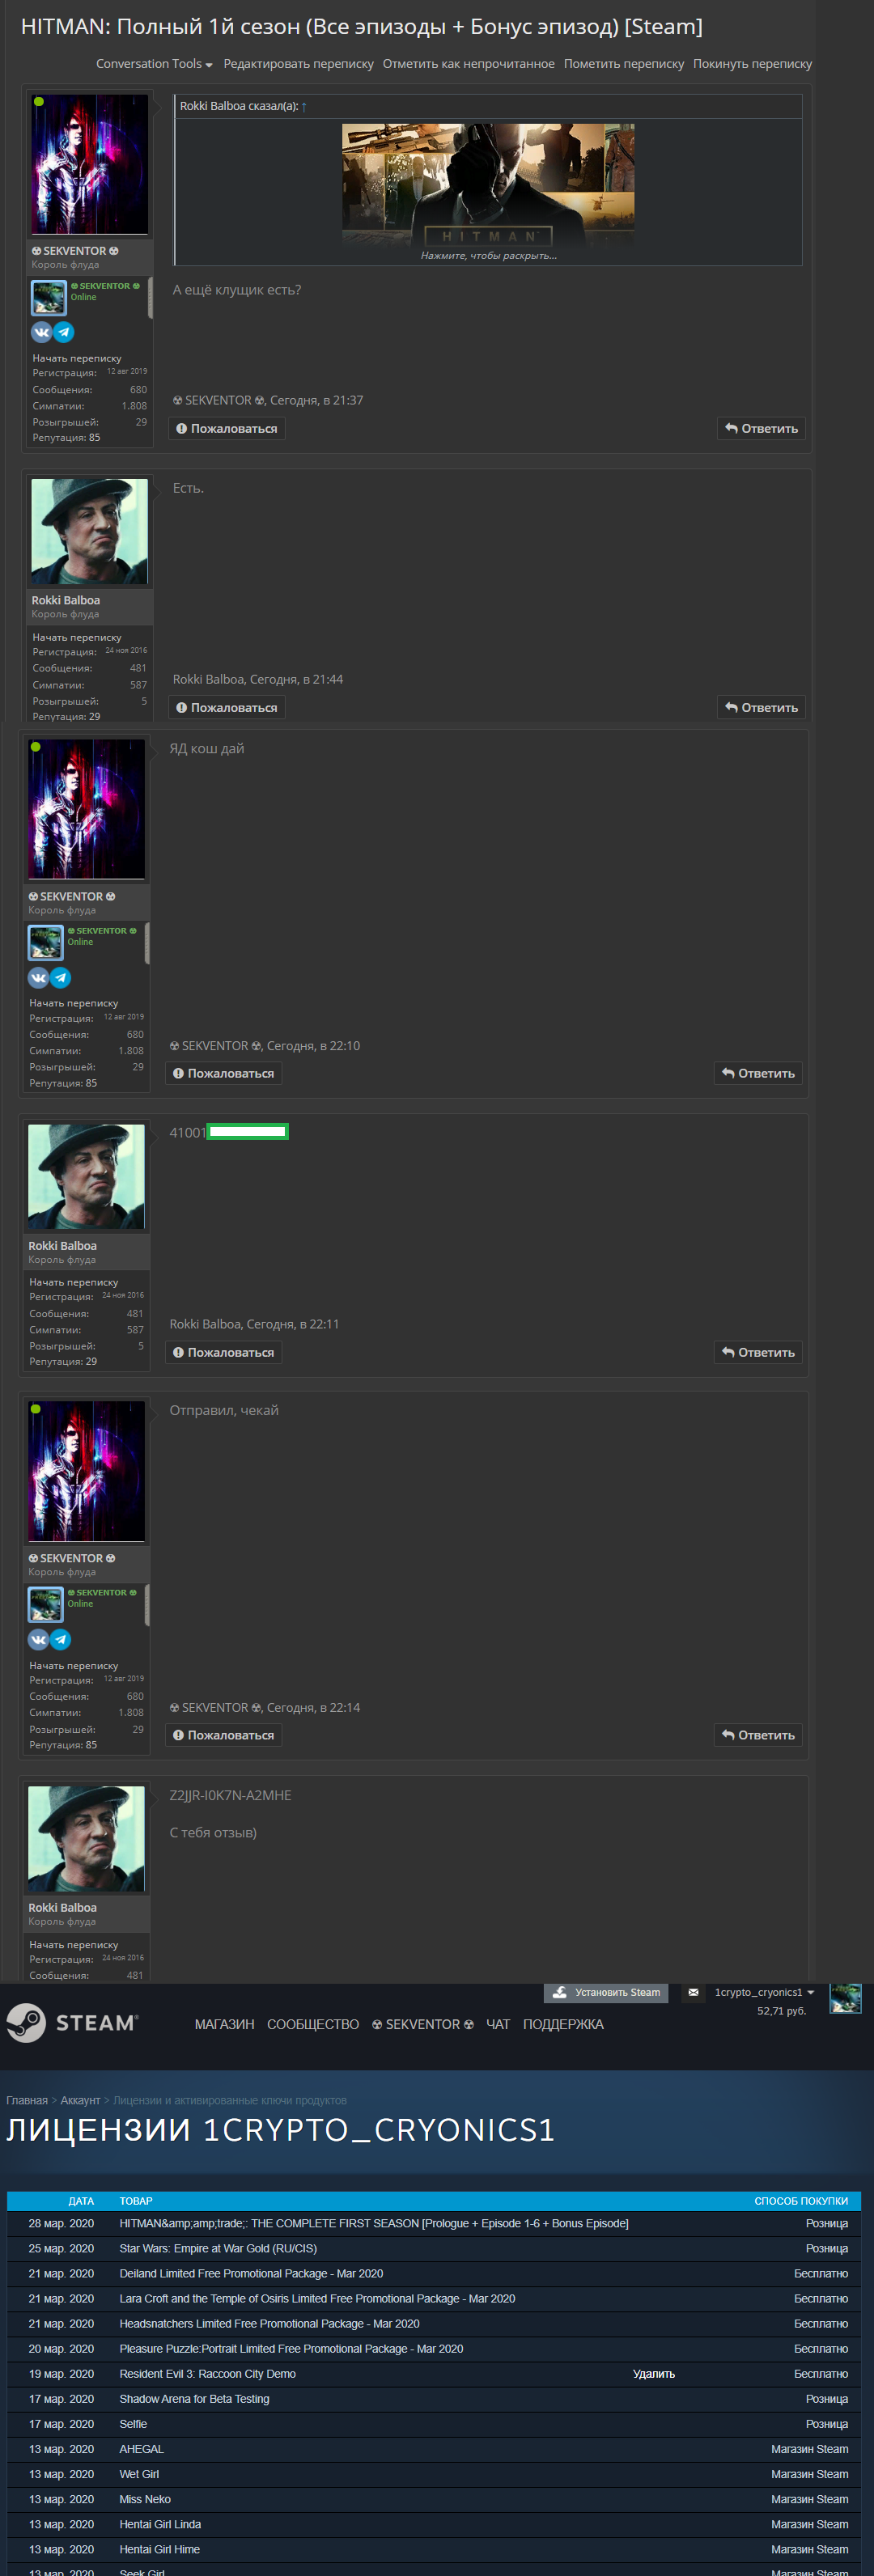
Task: Click Пометить переписку link
Action: [624, 64]
